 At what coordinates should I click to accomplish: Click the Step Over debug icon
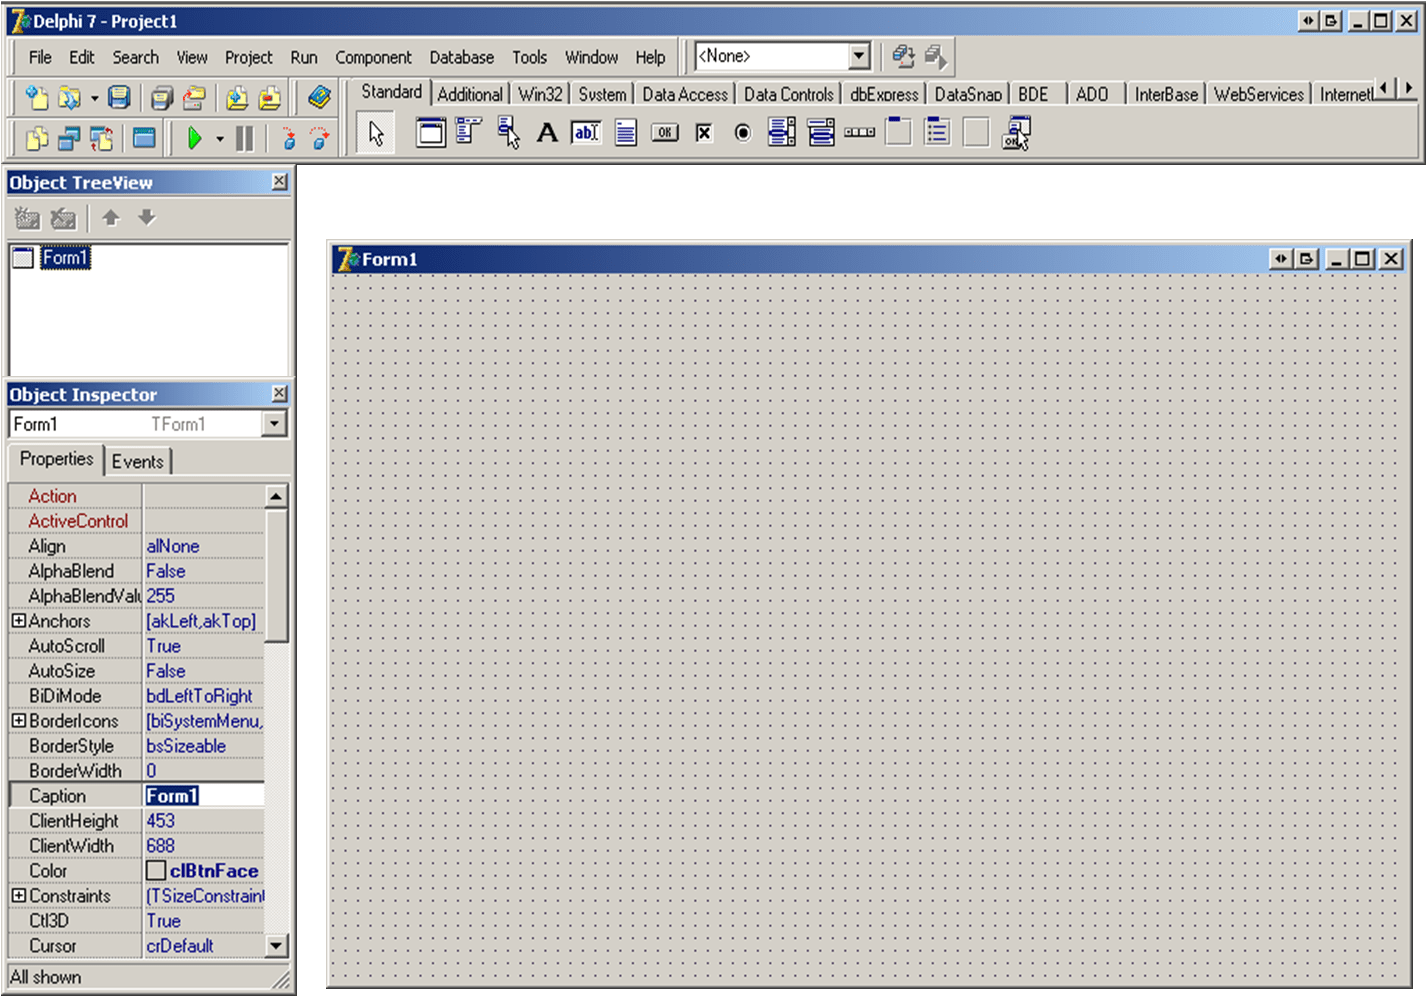[x=319, y=138]
